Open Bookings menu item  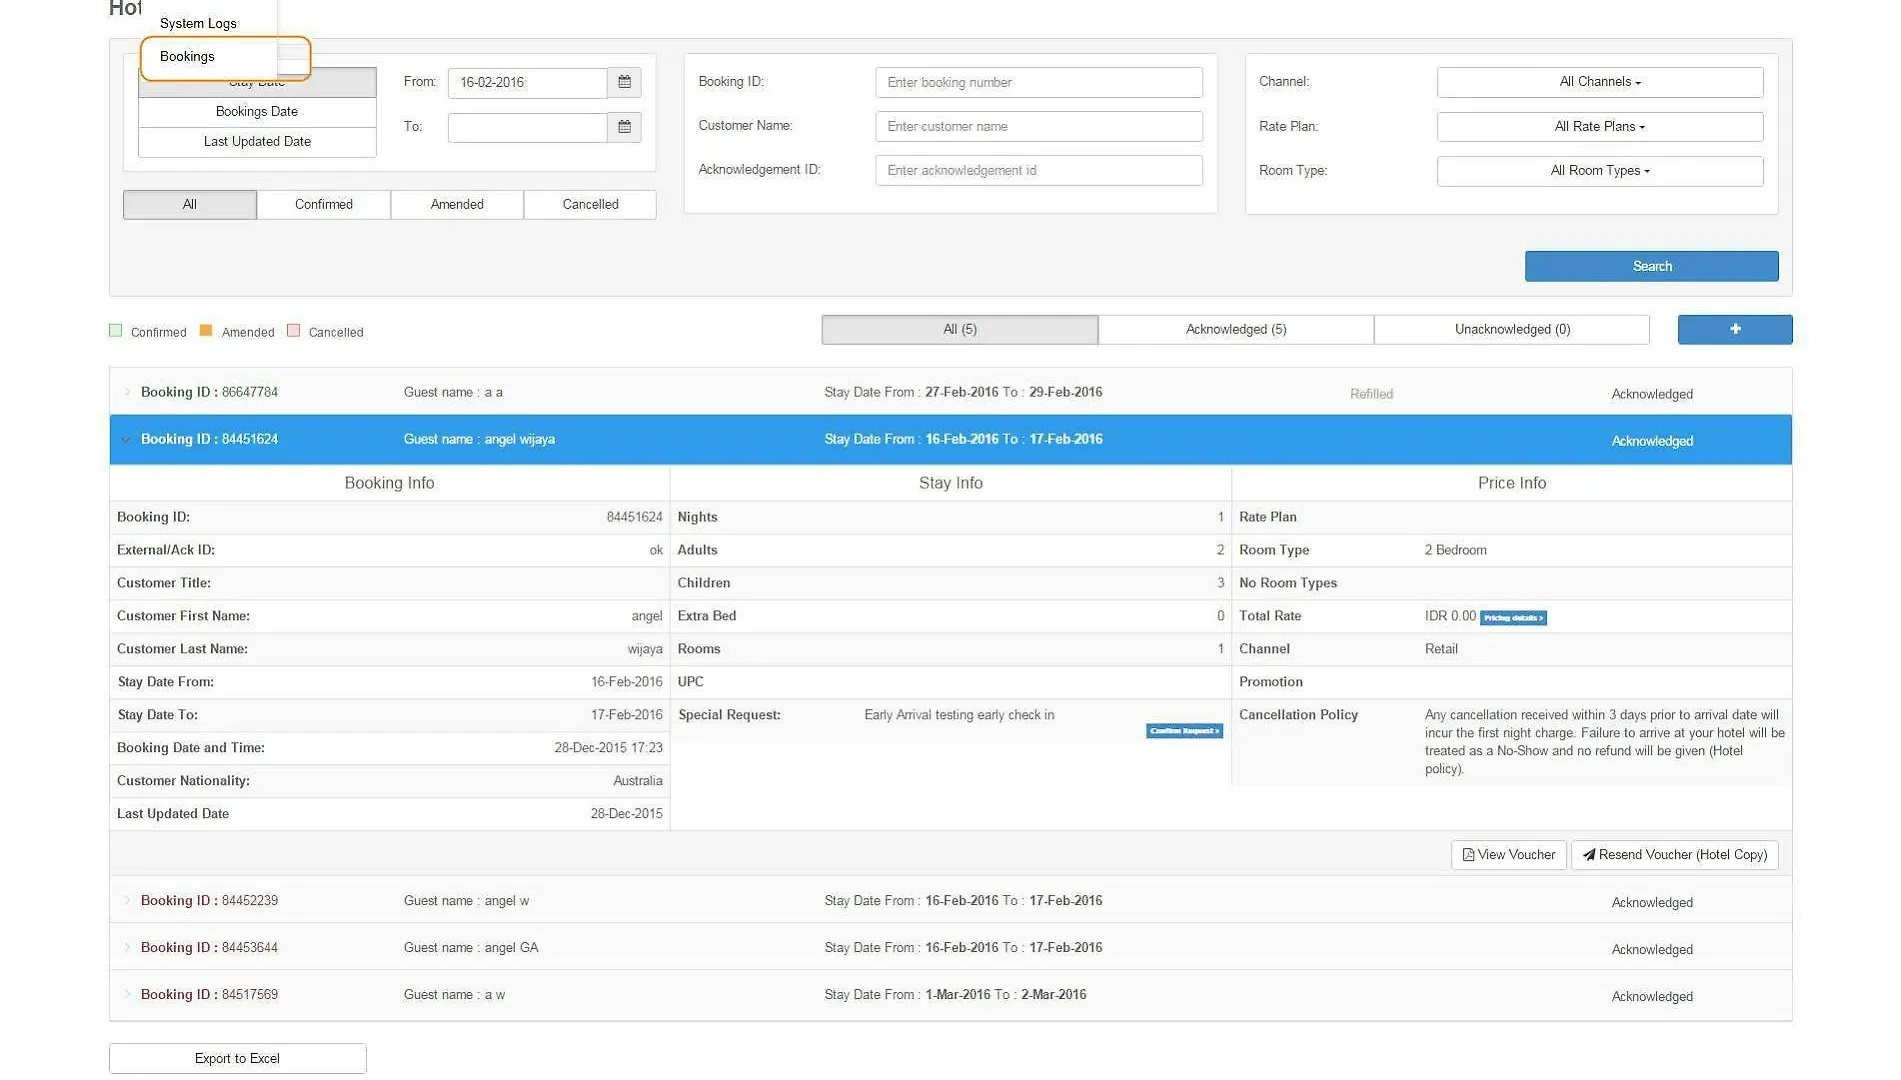(x=187, y=56)
